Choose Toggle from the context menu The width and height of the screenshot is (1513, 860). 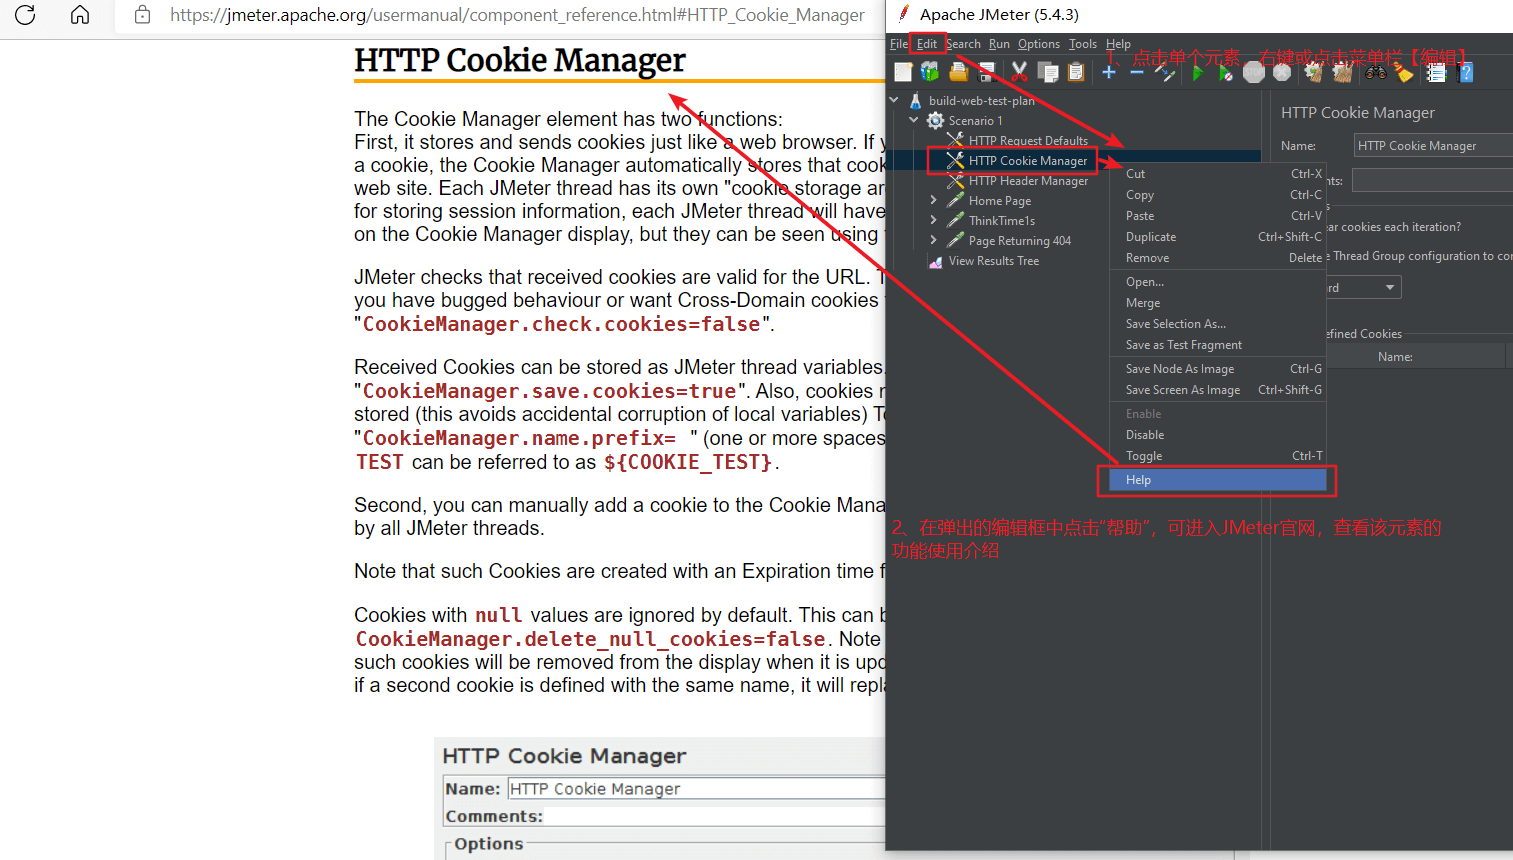(1218, 456)
